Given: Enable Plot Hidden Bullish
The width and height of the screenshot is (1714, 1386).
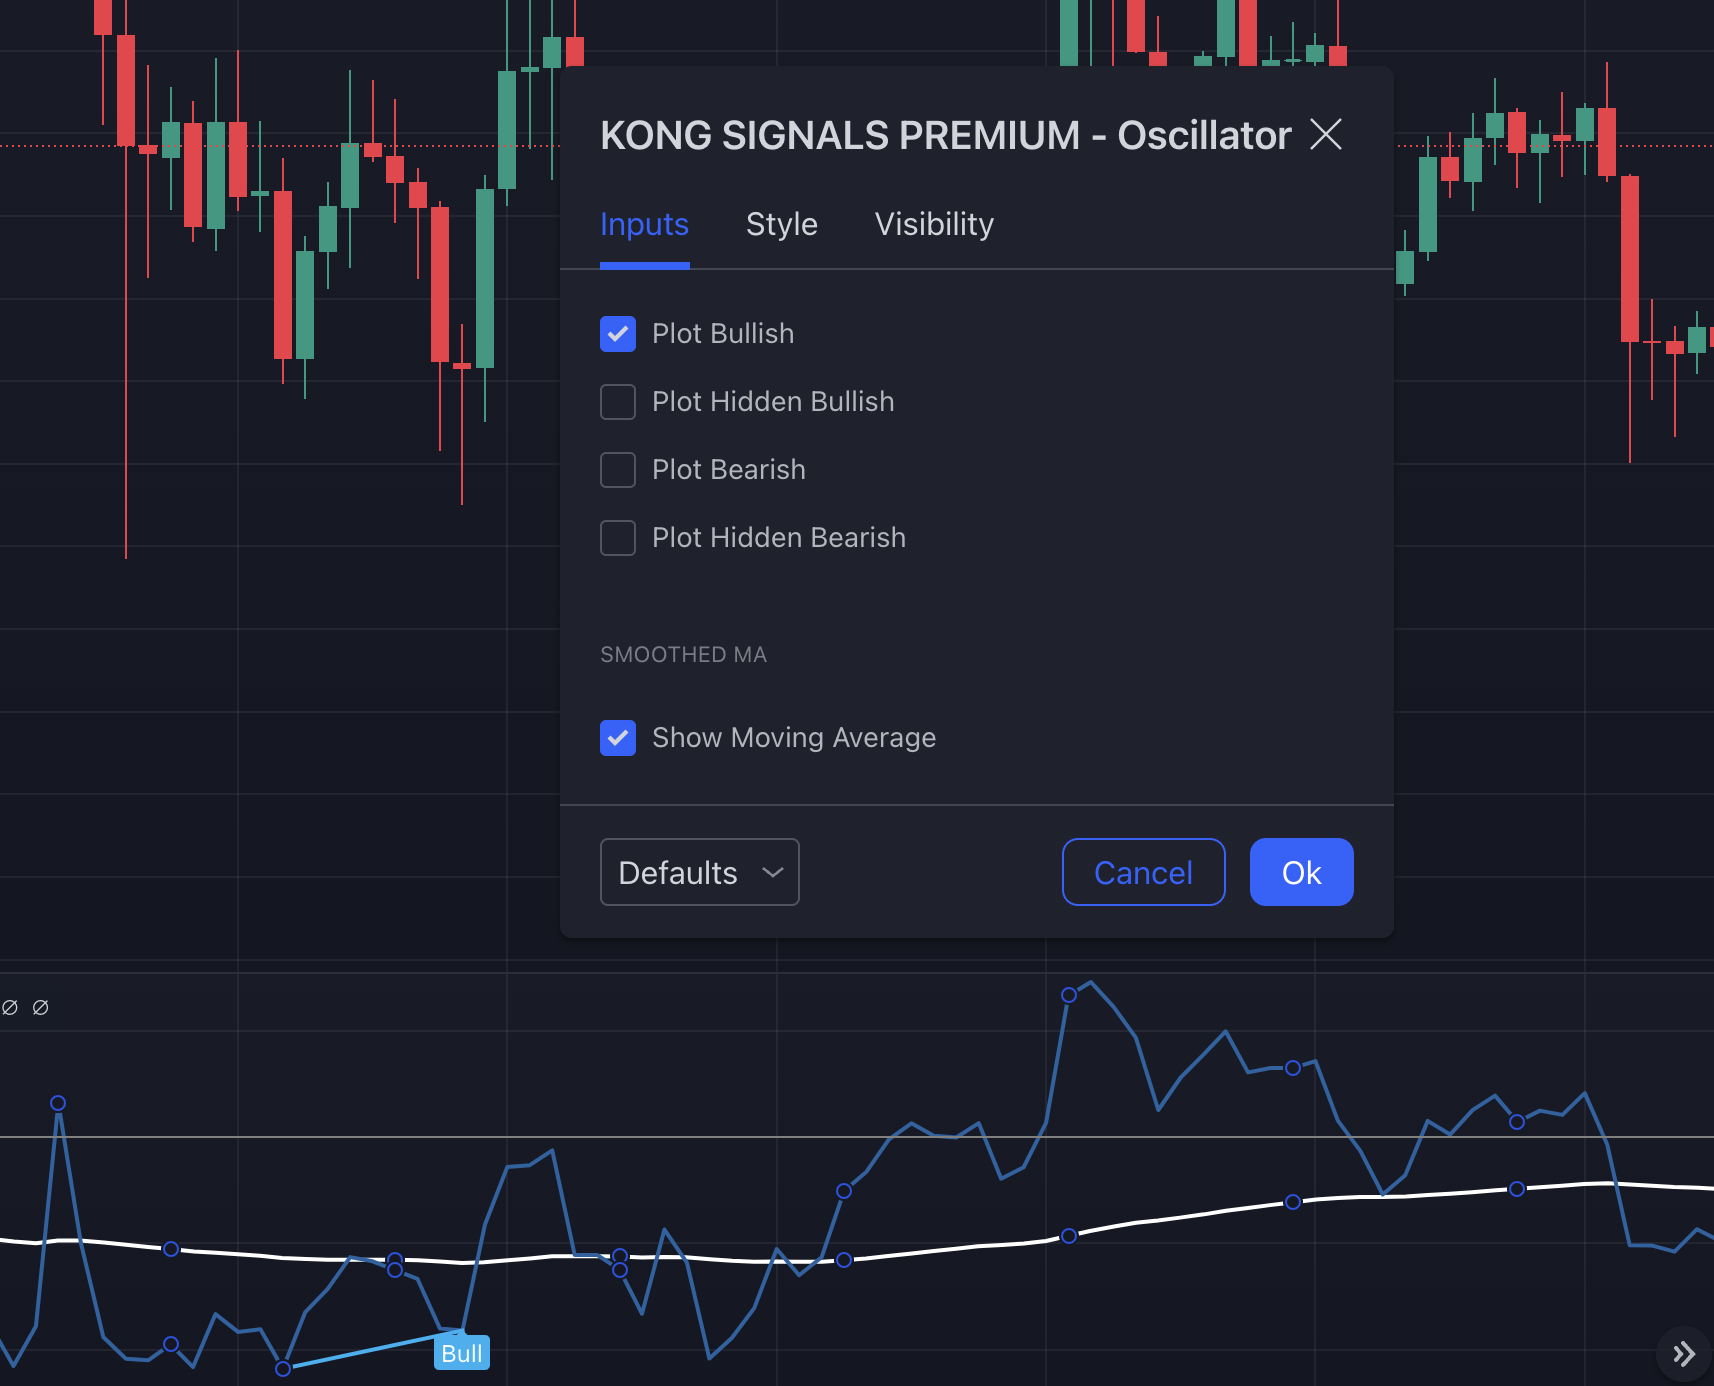Looking at the screenshot, I should (618, 402).
